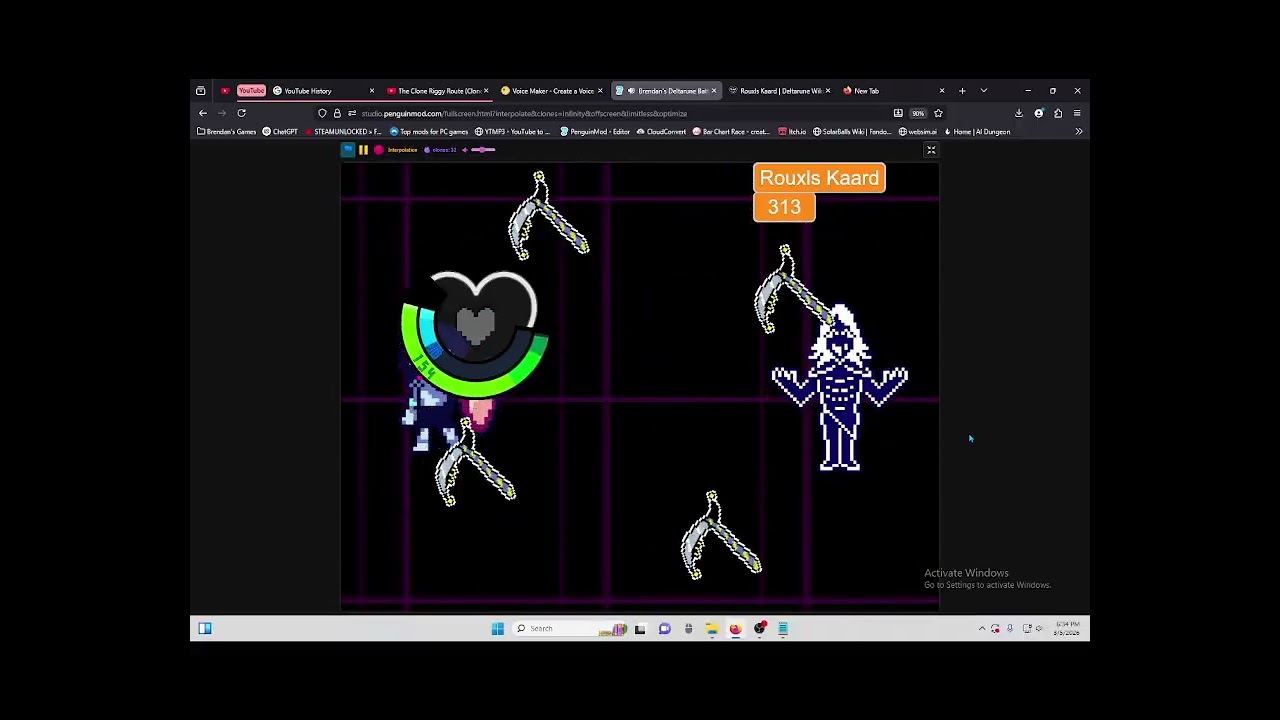This screenshot has height=720, width=1280.
Task: Stop the project using red stop icon
Action: [378, 150]
